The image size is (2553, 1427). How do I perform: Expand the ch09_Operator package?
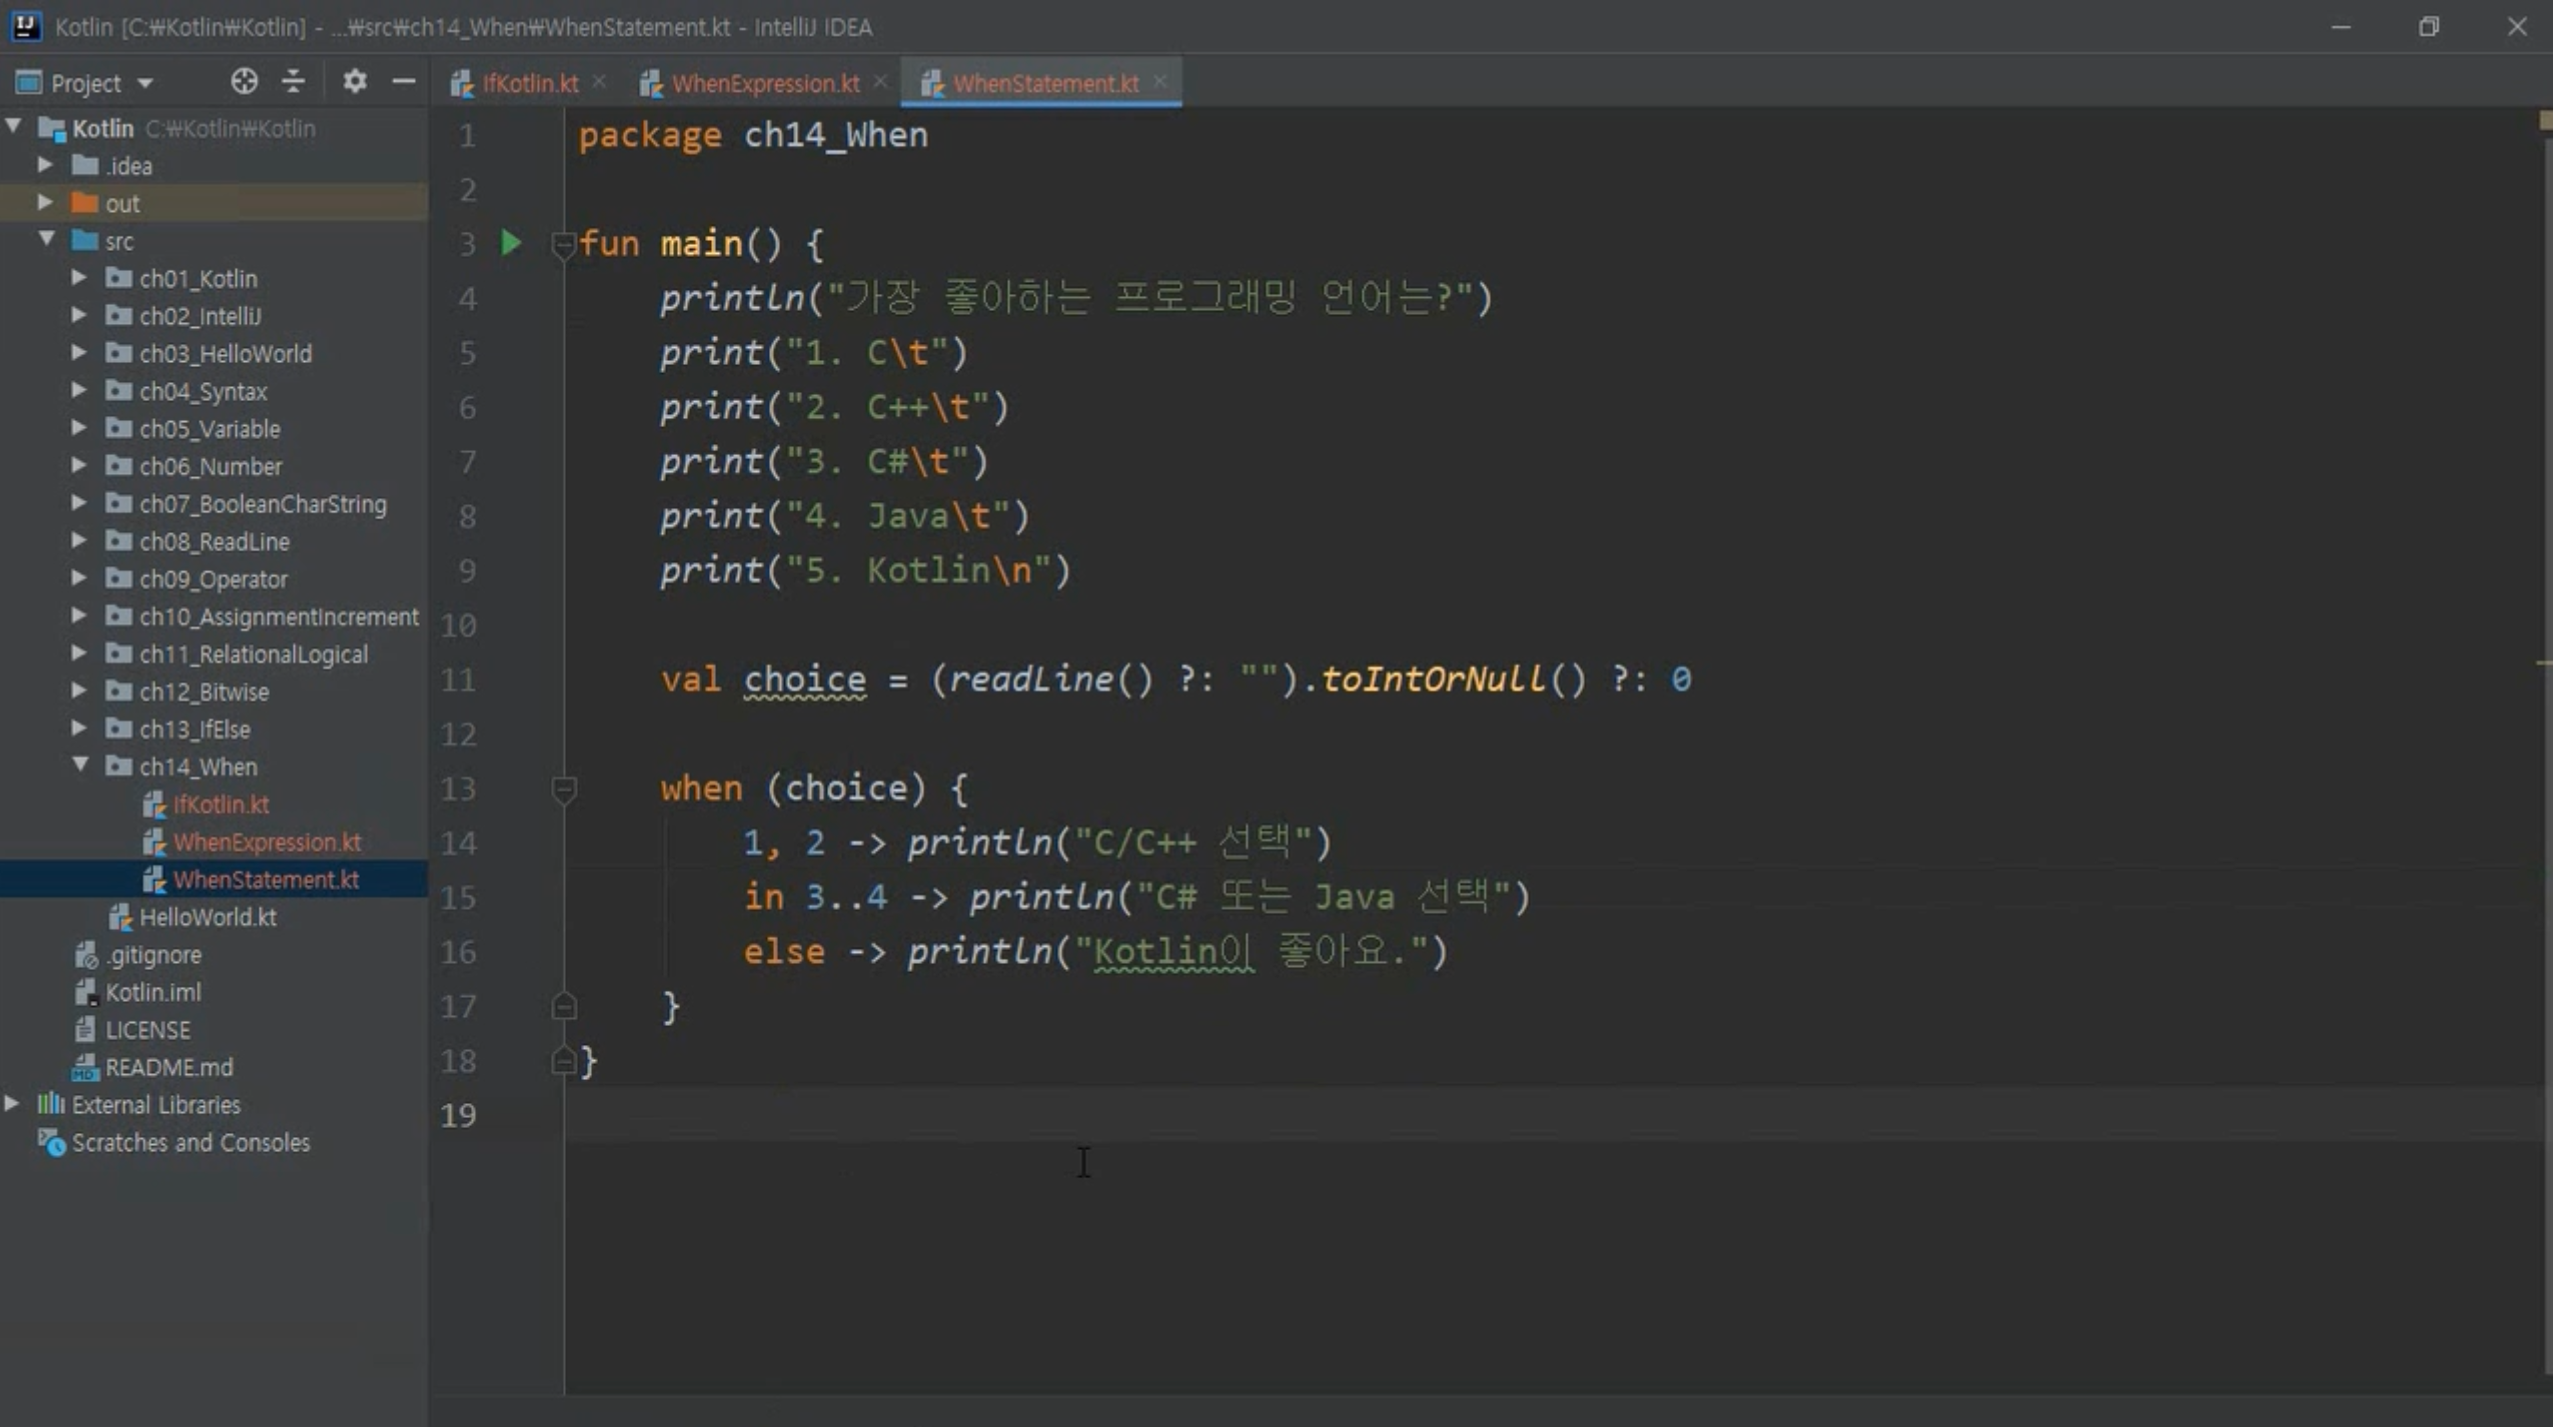79,578
